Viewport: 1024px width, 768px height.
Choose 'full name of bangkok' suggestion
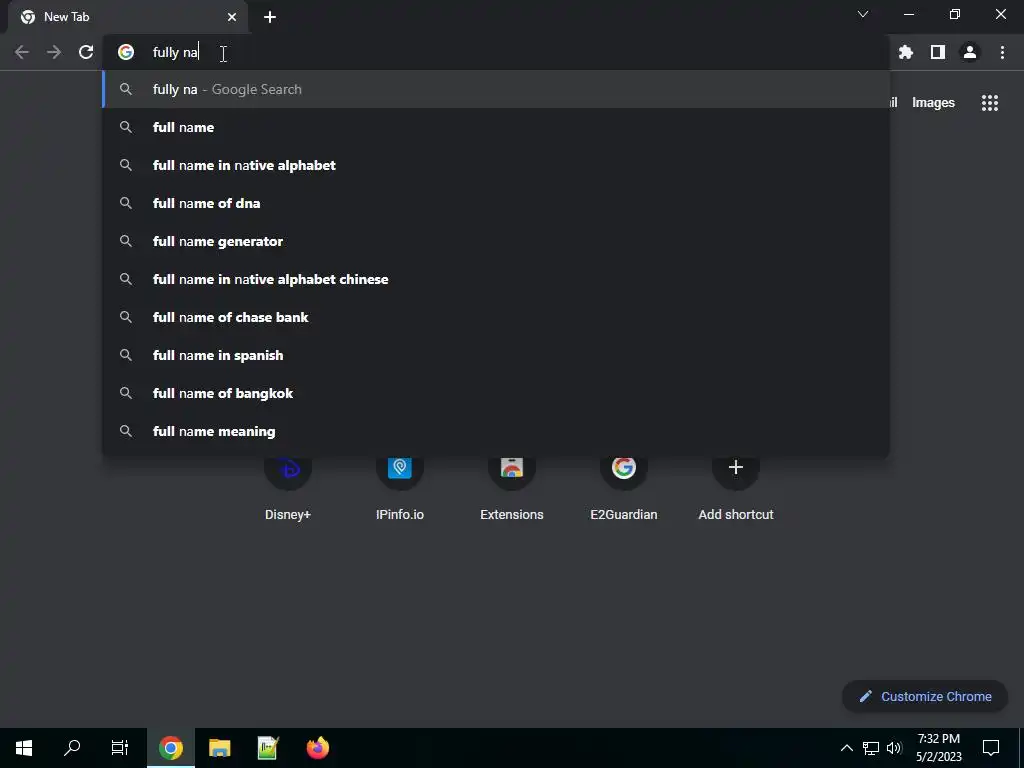496,392
